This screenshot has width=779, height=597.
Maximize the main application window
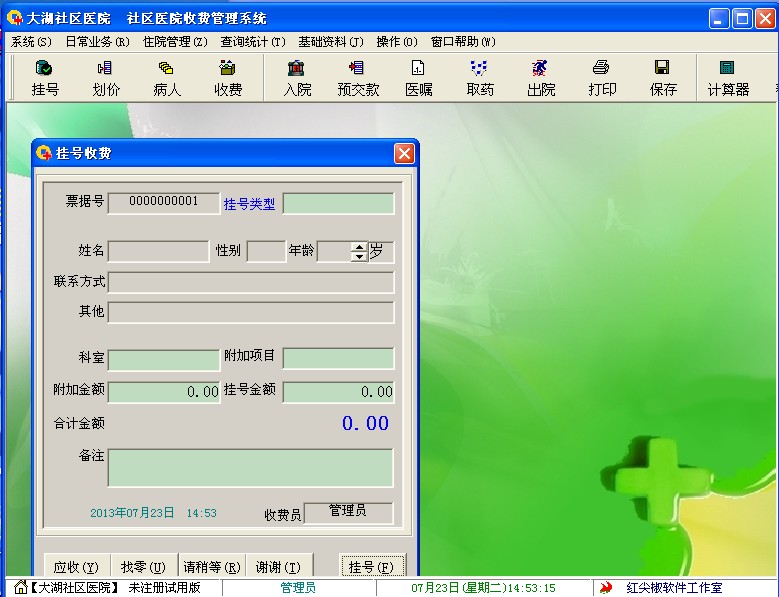(742, 18)
